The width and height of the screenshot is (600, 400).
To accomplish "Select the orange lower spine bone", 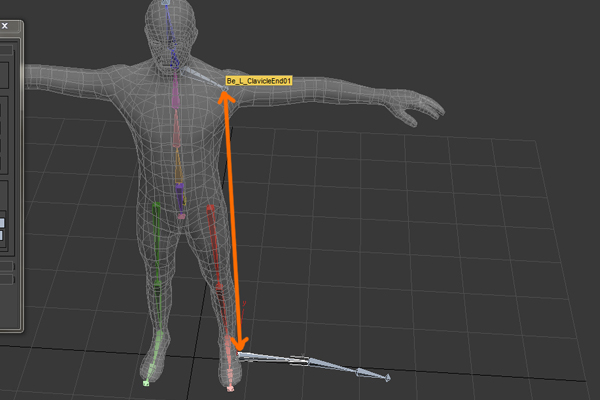I will pyautogui.click(x=179, y=165).
